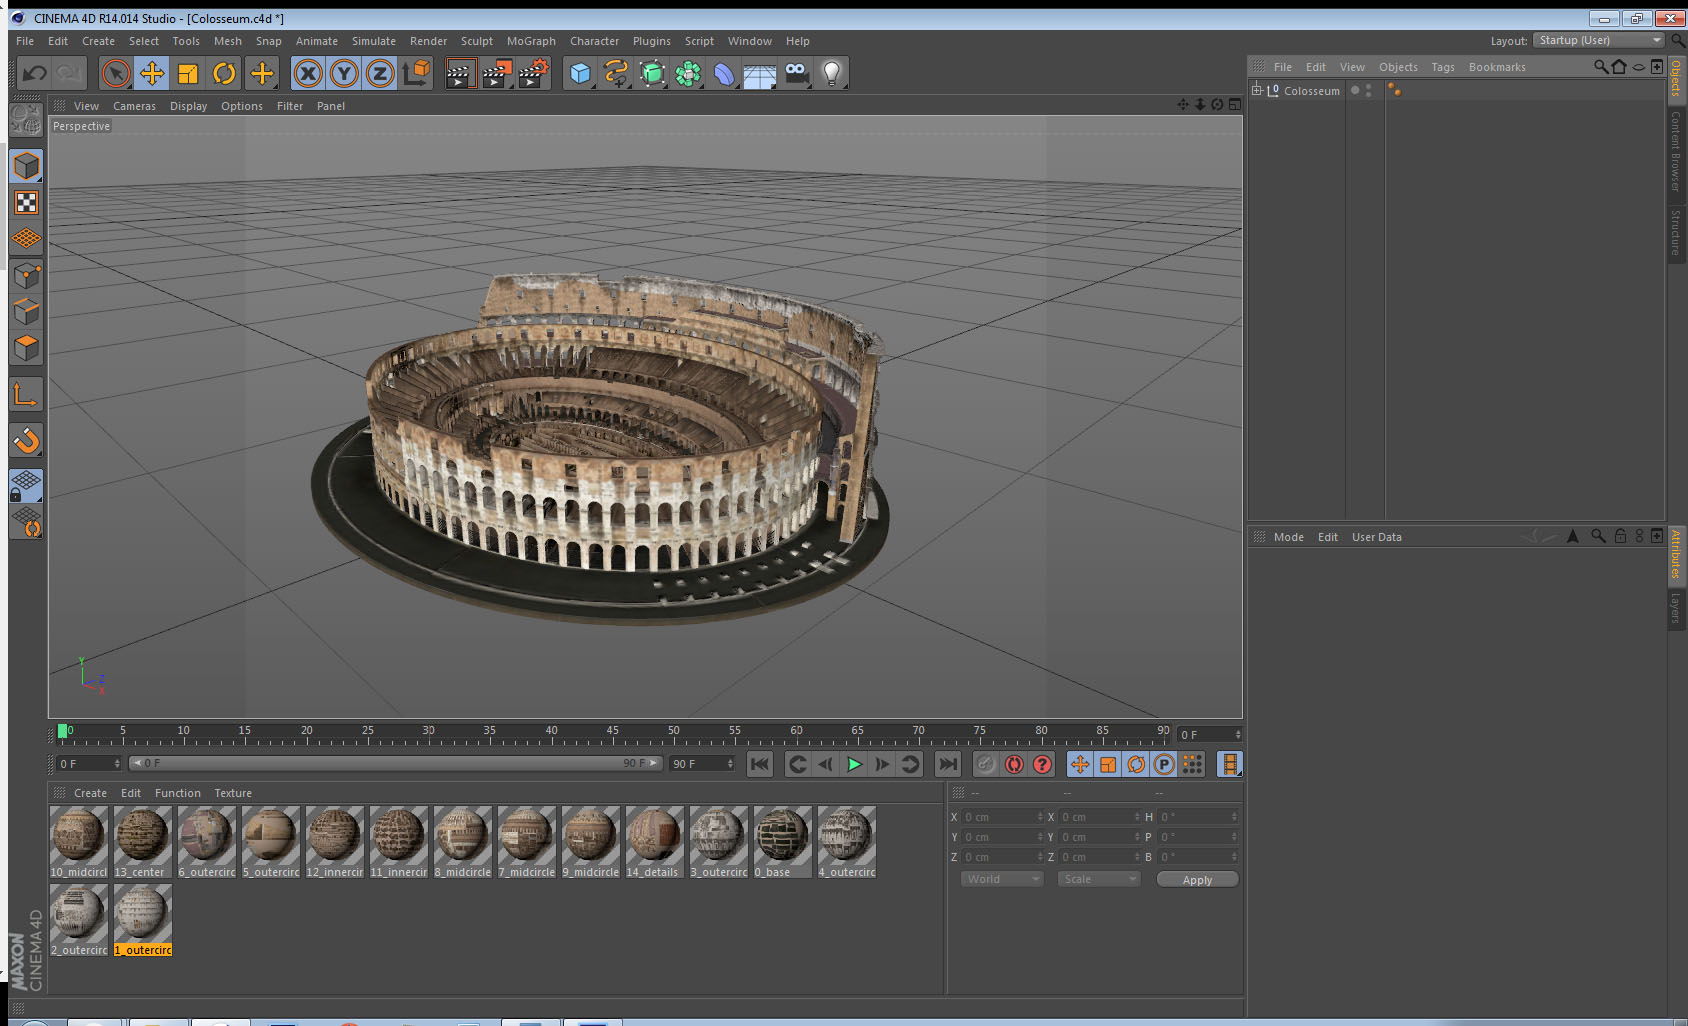
Task: Click the X position input field
Action: pyautogui.click(x=1002, y=817)
